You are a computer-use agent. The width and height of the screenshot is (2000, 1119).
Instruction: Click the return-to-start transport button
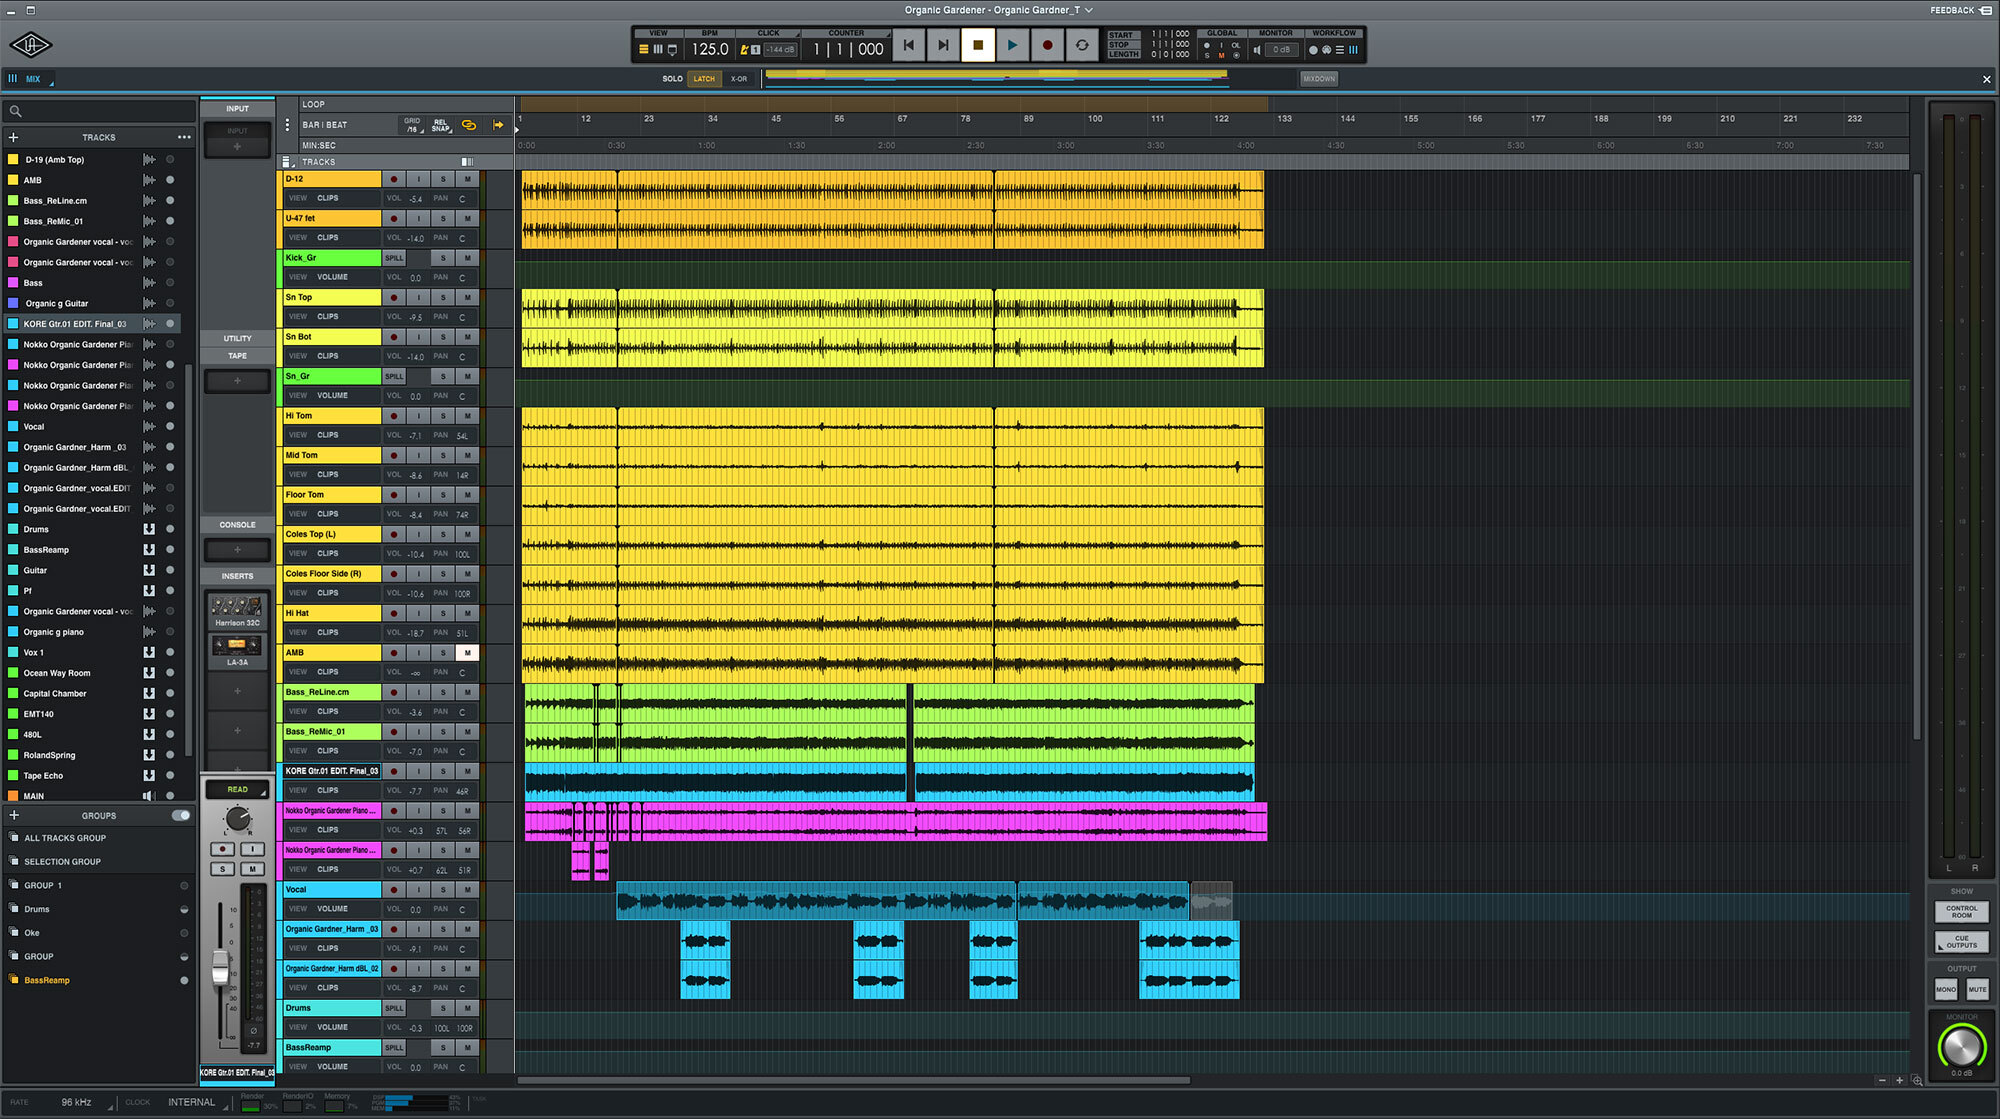(908, 45)
